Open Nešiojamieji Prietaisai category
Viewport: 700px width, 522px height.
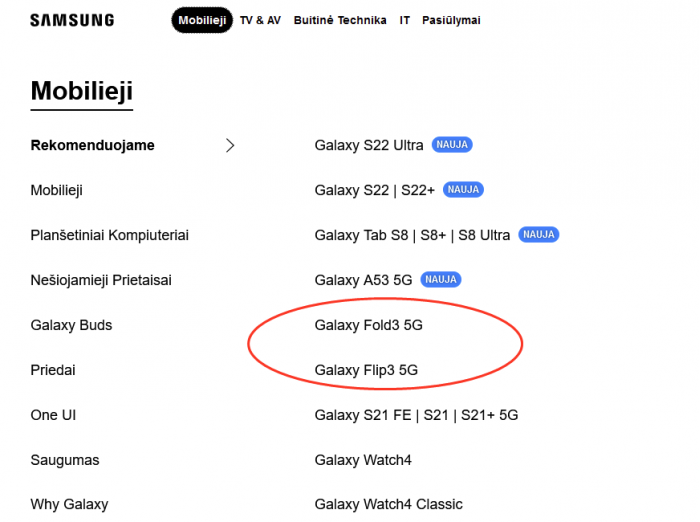(101, 280)
